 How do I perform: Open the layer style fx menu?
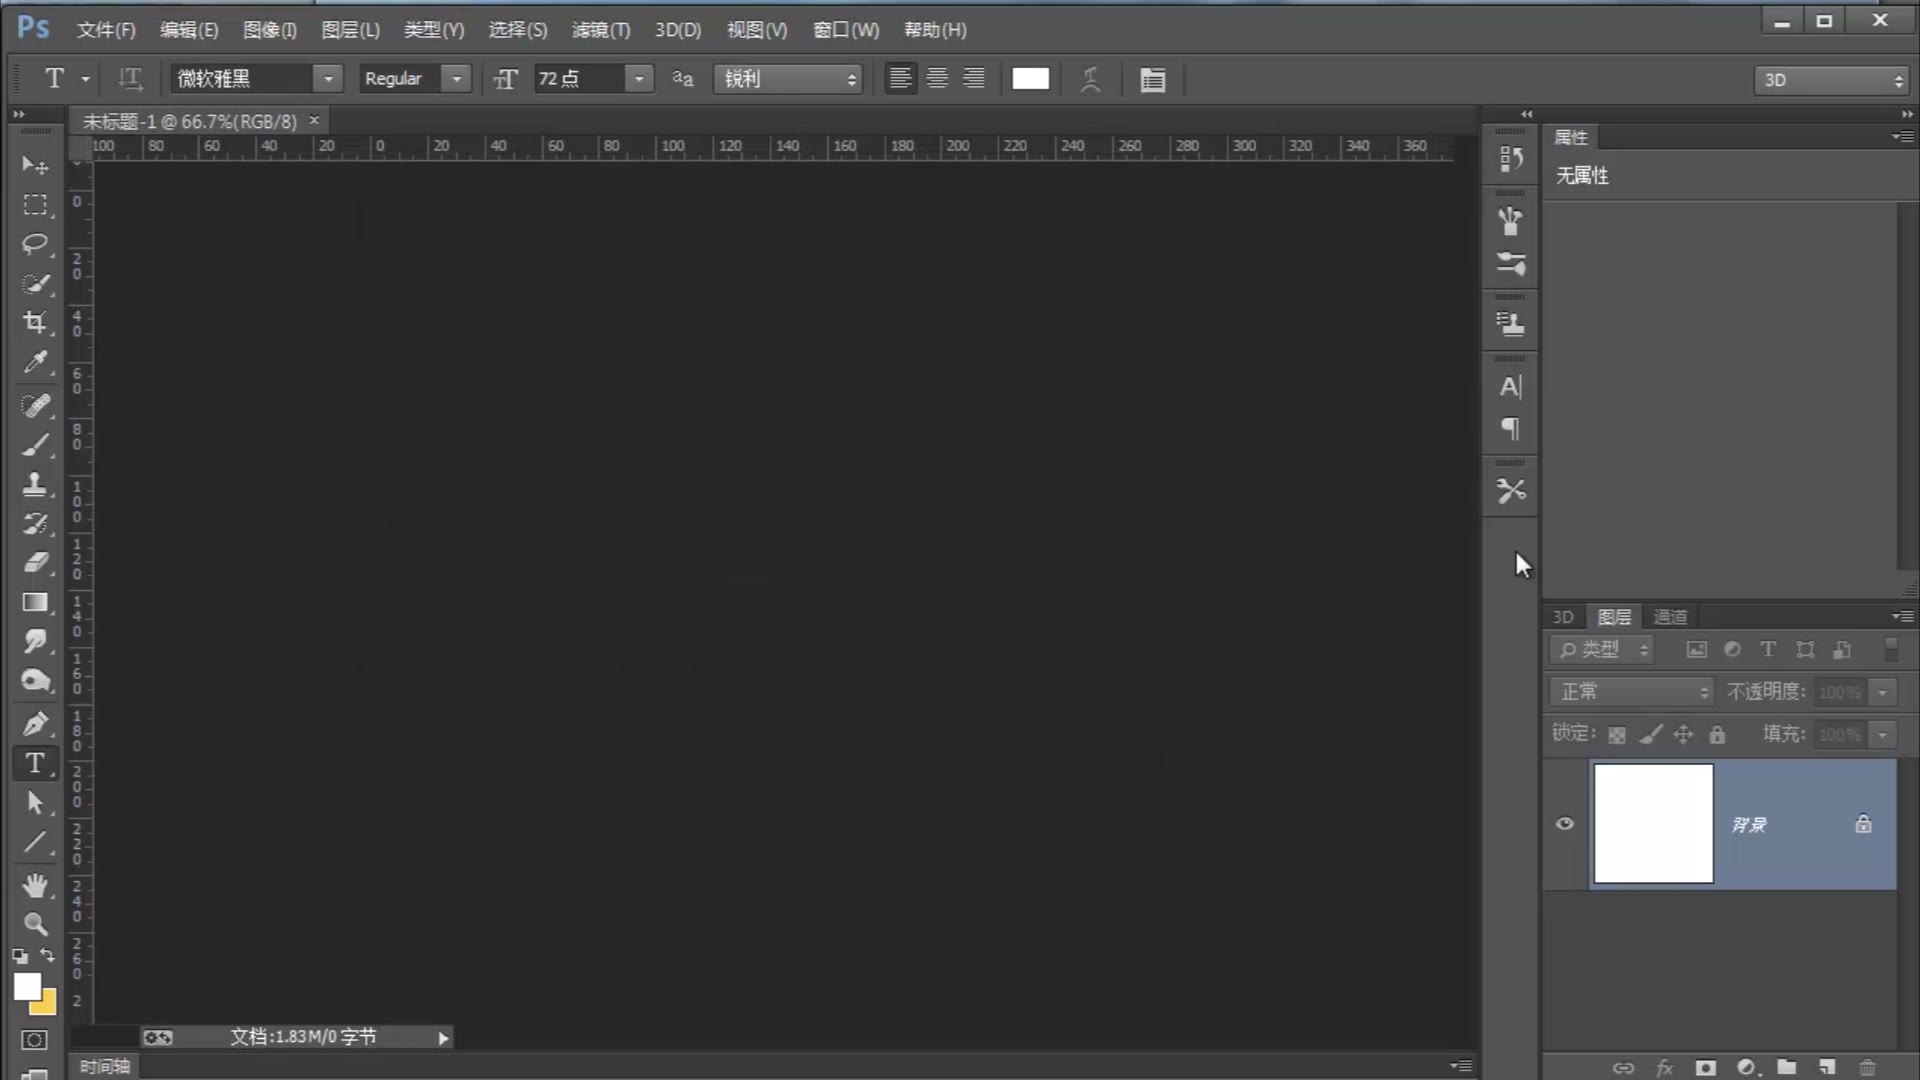coord(1664,1068)
